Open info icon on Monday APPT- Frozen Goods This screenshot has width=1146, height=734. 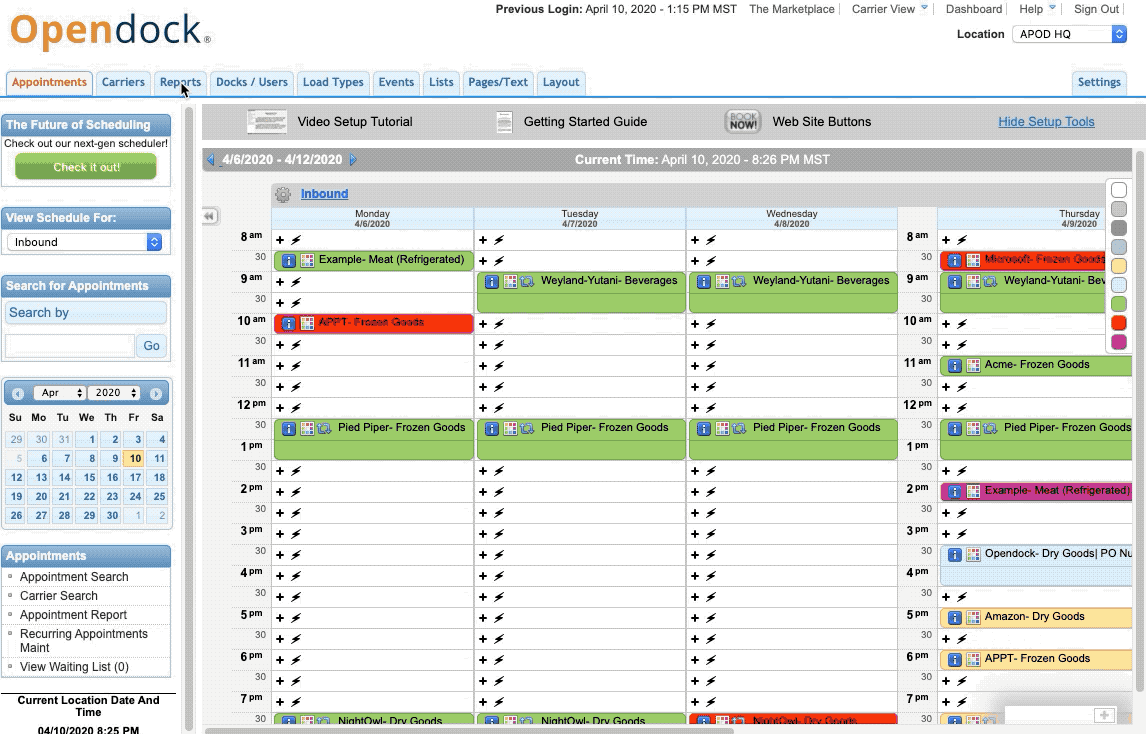point(289,323)
